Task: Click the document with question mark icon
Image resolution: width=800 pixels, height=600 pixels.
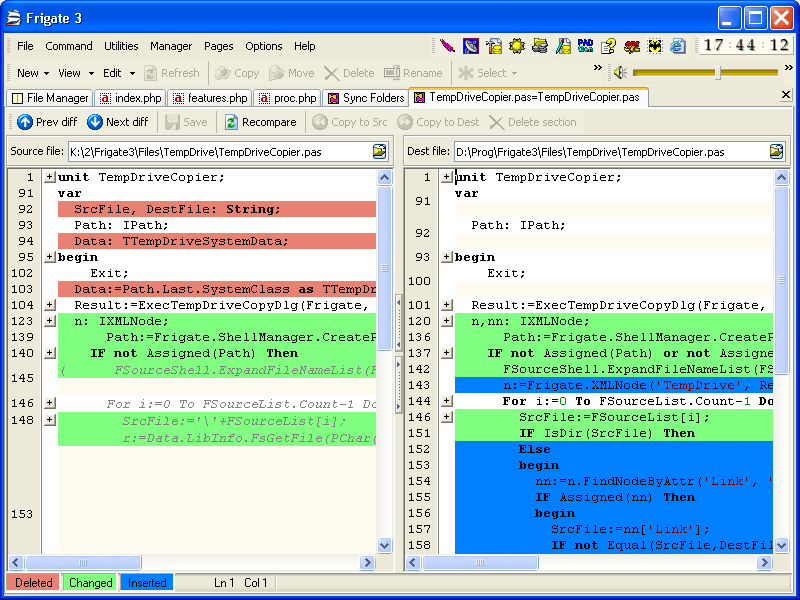Action: click(x=608, y=46)
